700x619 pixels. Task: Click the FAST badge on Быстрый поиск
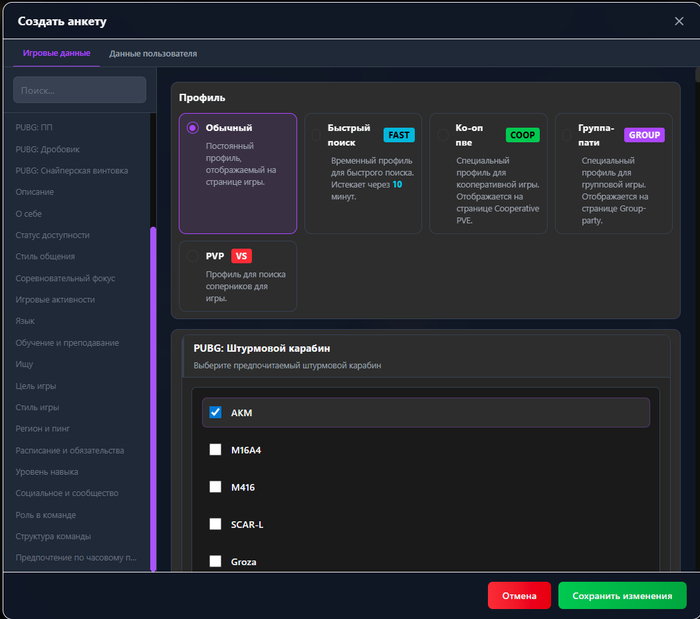pos(398,135)
